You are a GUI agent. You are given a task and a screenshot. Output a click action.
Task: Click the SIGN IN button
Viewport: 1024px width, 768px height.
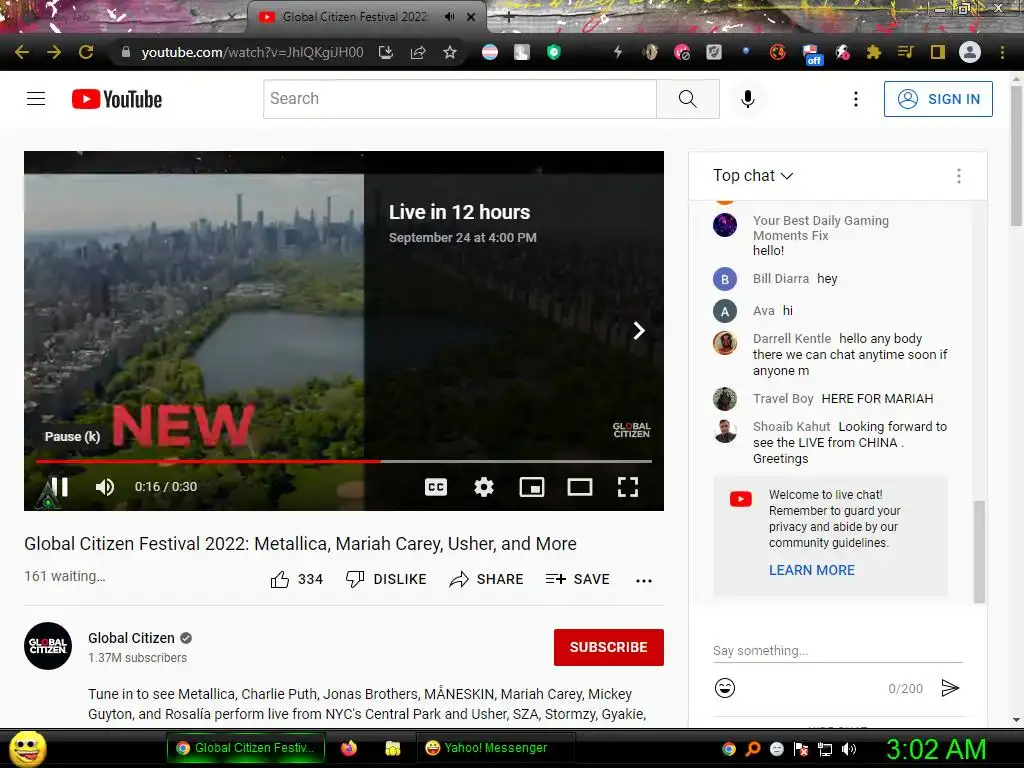pos(938,99)
